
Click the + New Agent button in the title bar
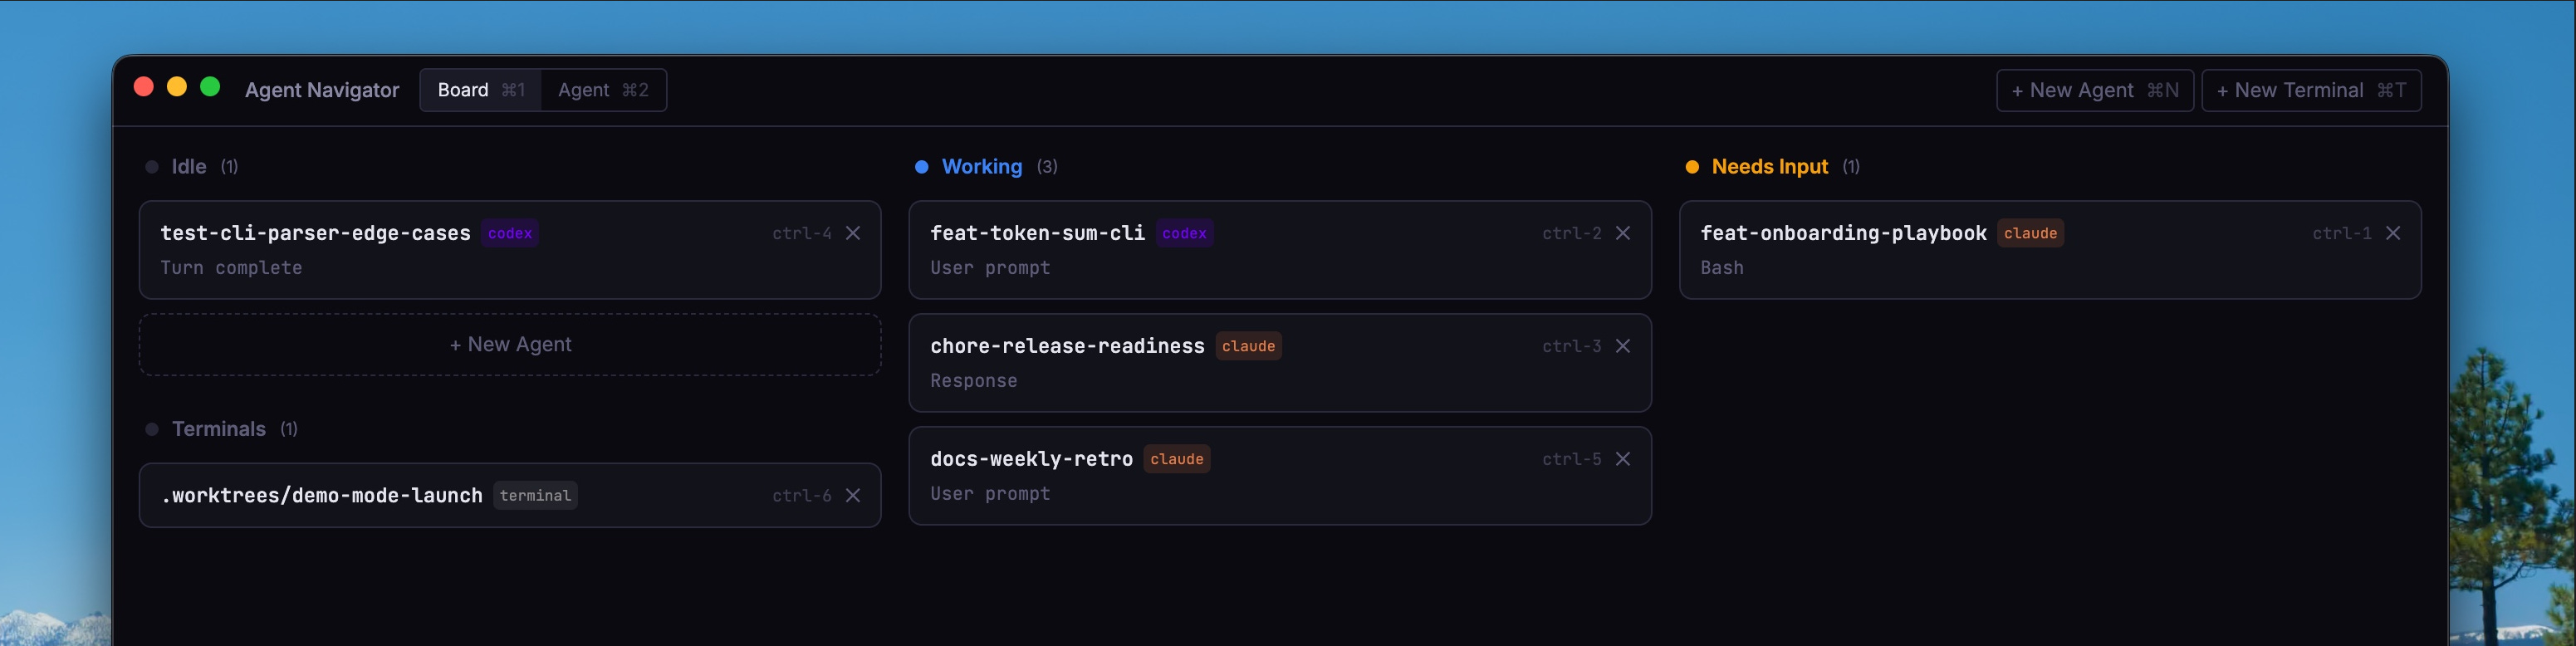tap(2095, 90)
